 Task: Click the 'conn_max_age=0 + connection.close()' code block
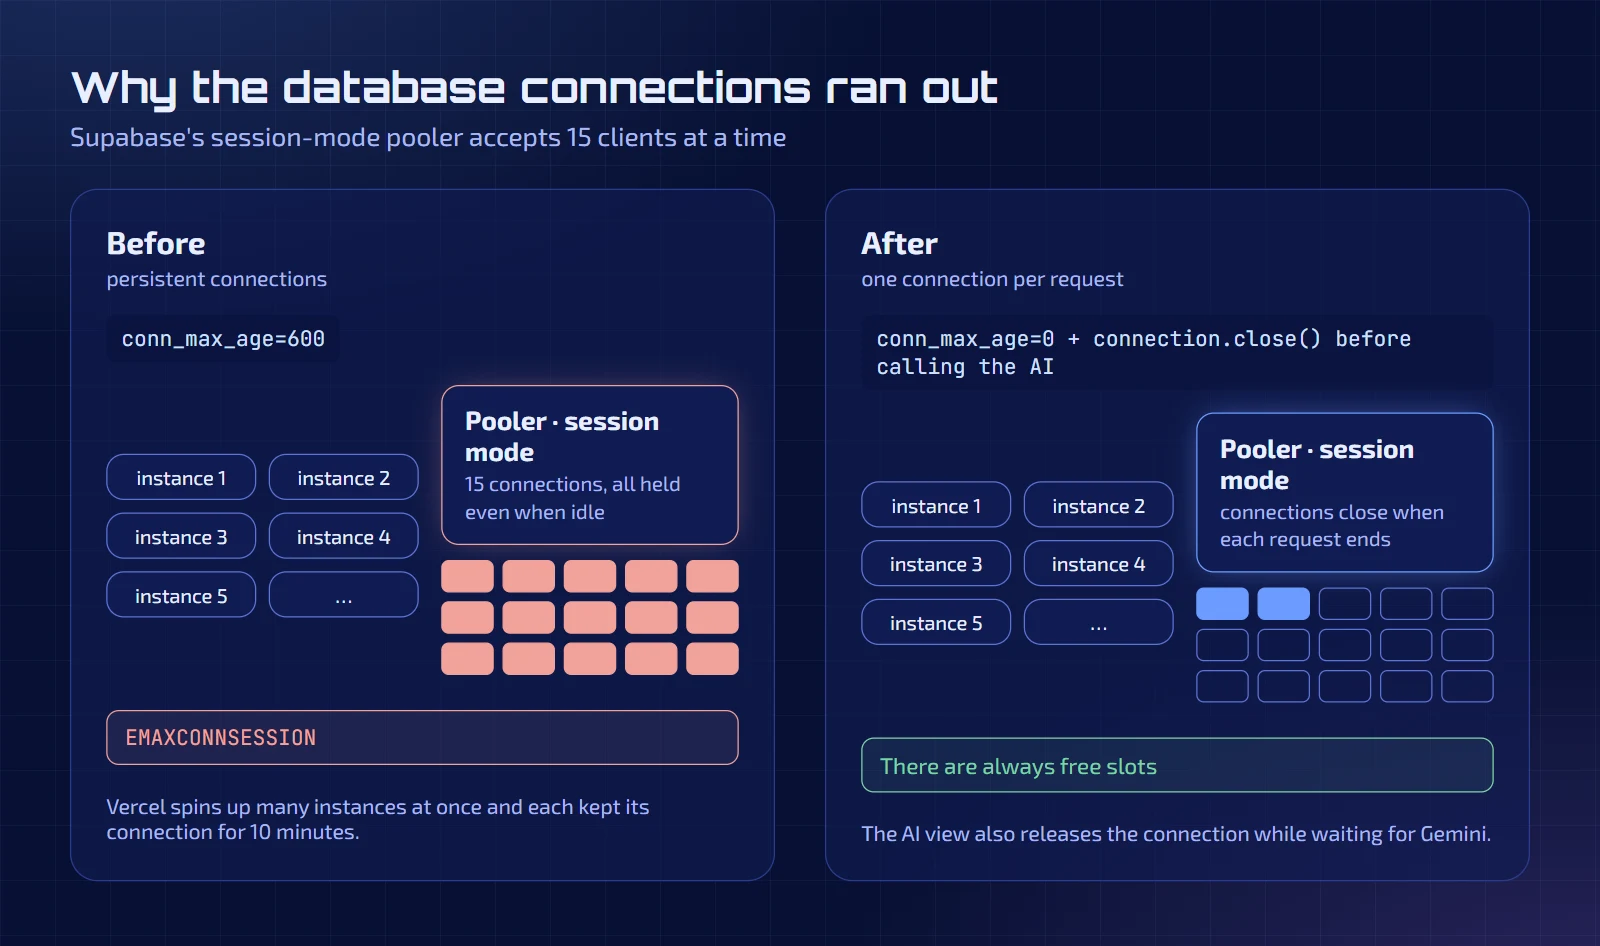tap(1177, 353)
